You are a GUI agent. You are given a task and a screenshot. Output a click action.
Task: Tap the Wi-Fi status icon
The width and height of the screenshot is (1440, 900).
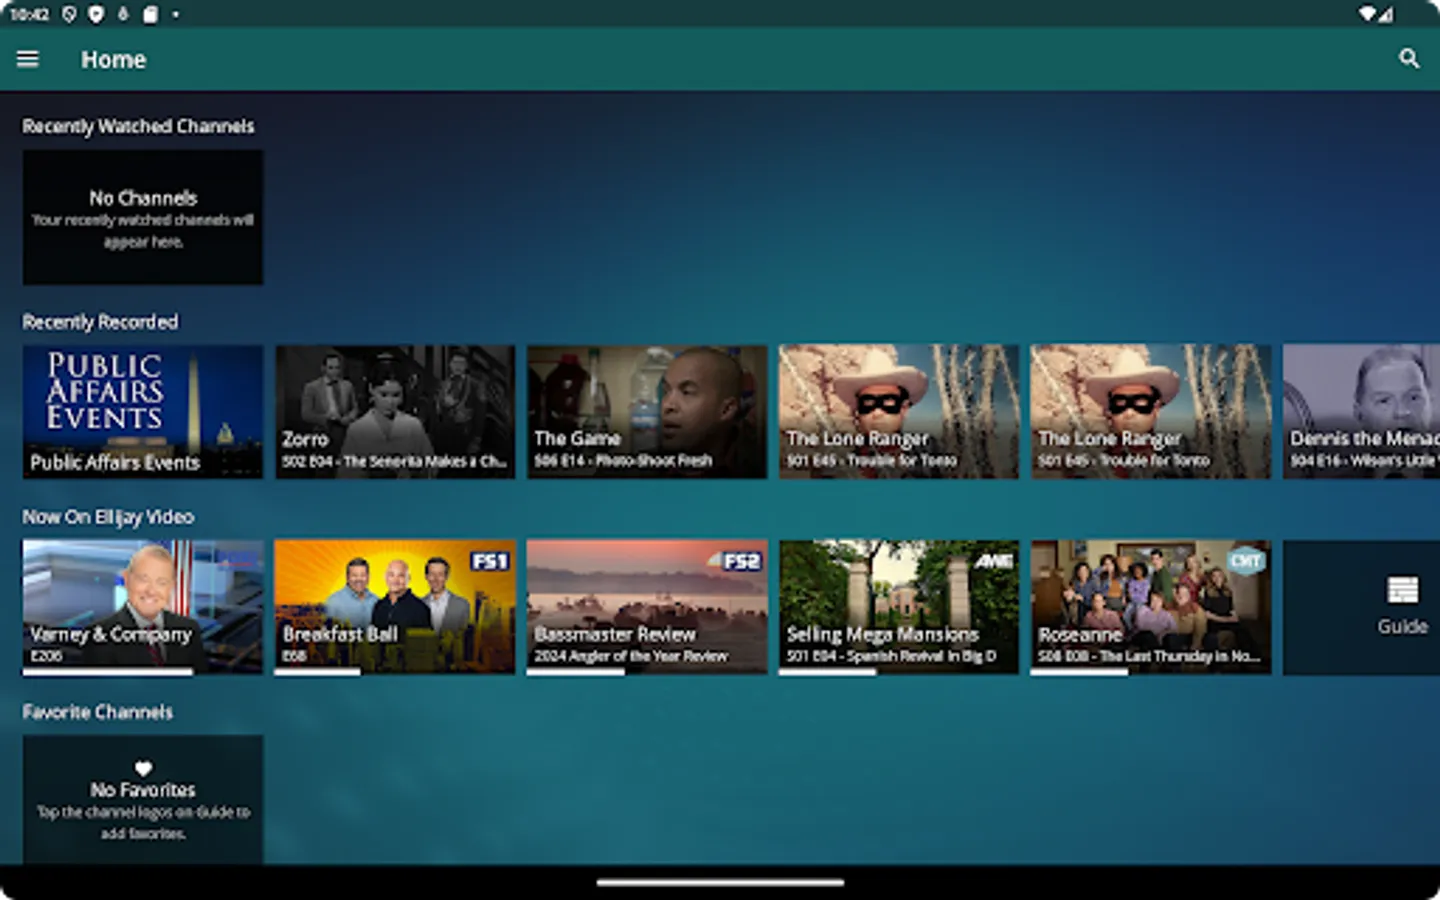coord(1368,14)
